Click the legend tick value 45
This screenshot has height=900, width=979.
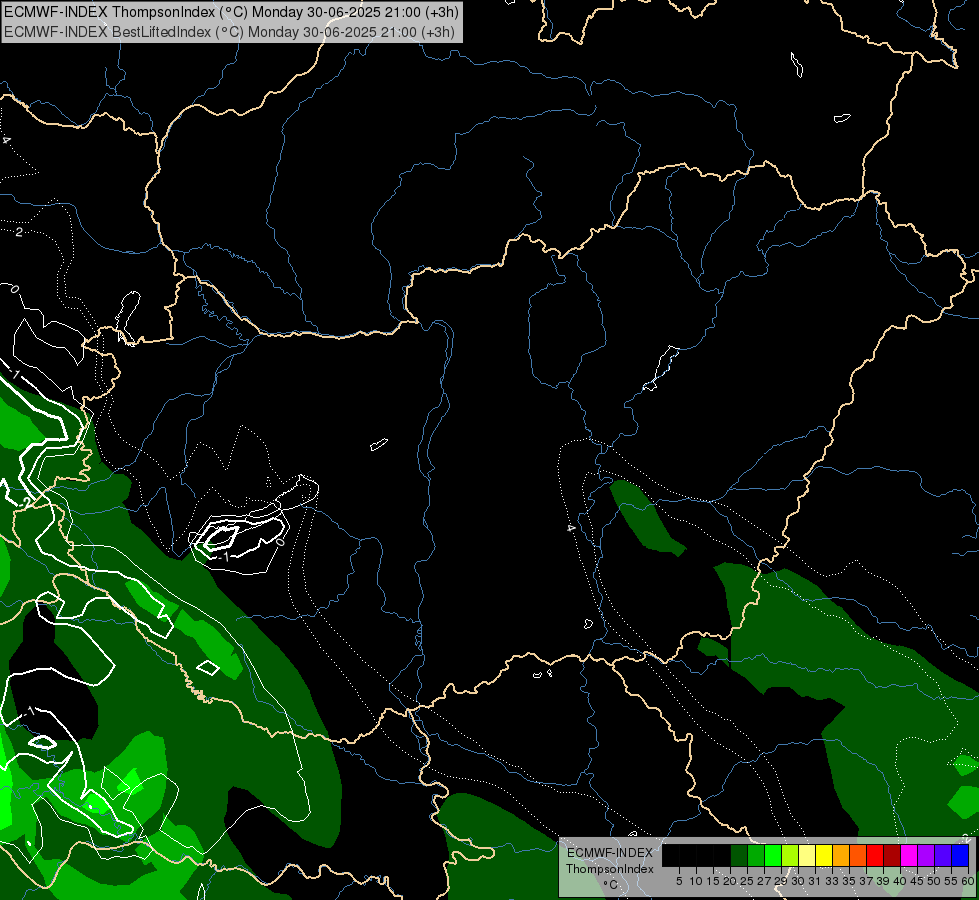[918, 881]
